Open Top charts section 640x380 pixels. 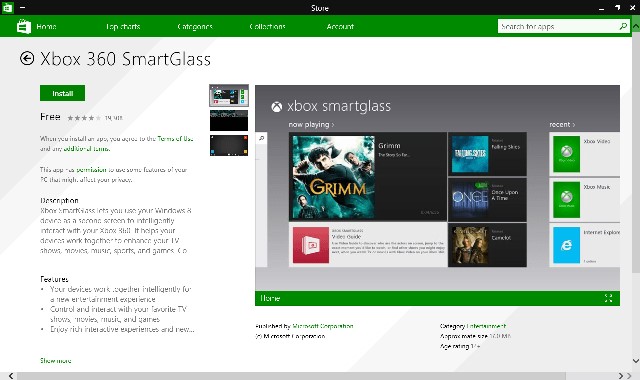(123, 27)
